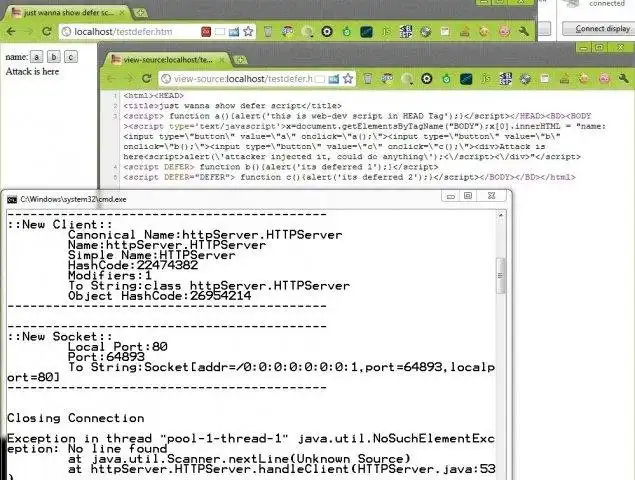Open a new tab in the view-source window

[x=240, y=60]
